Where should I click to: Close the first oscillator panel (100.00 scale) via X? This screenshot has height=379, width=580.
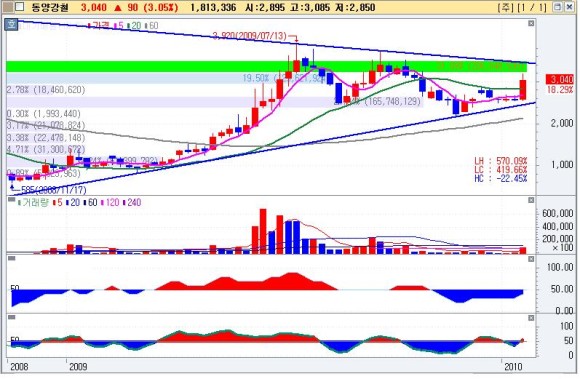pyautogui.click(x=531, y=259)
